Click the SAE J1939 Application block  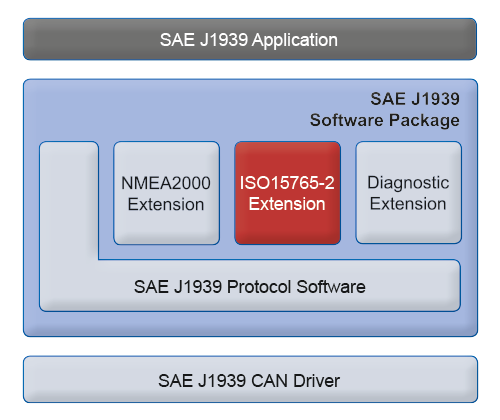250,39
